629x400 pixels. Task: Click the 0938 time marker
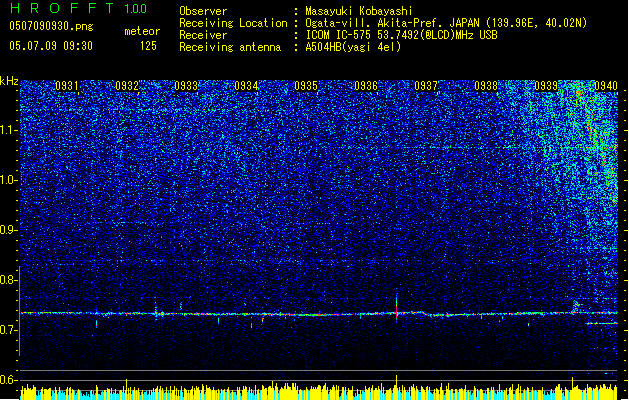pyautogui.click(x=486, y=86)
